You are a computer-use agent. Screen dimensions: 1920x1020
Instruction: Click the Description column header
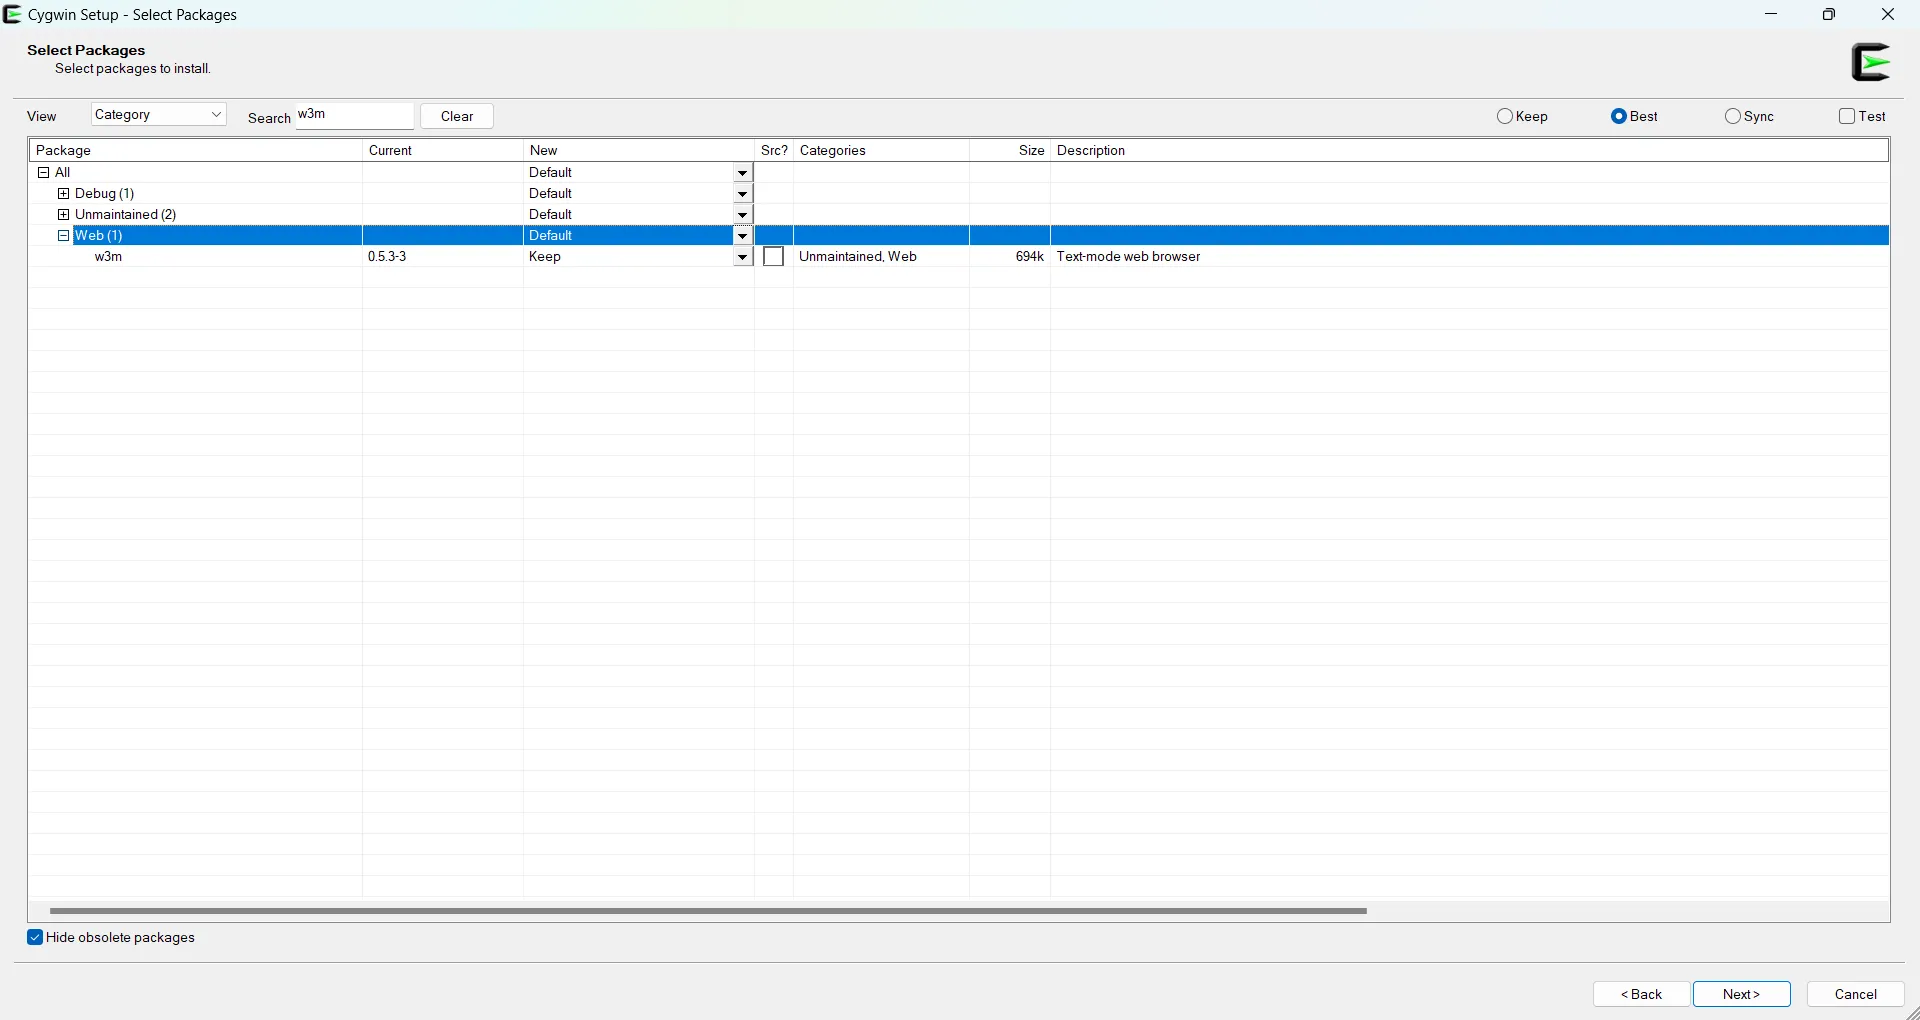click(1470, 151)
